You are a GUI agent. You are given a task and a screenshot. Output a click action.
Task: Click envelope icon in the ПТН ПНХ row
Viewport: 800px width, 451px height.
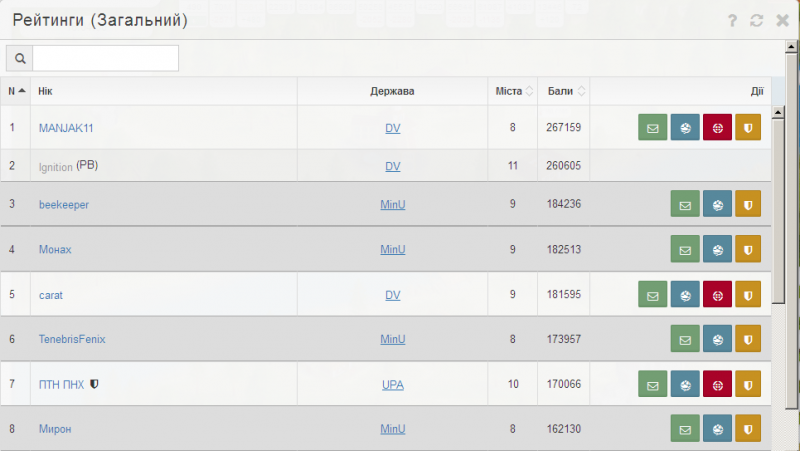coord(653,384)
